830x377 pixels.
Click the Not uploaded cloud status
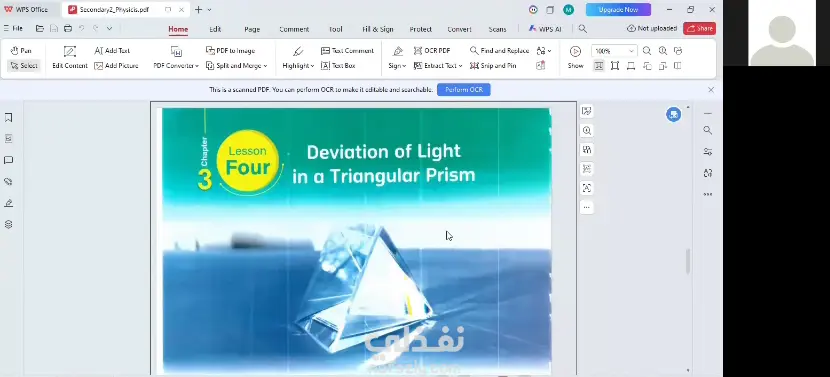pos(652,29)
